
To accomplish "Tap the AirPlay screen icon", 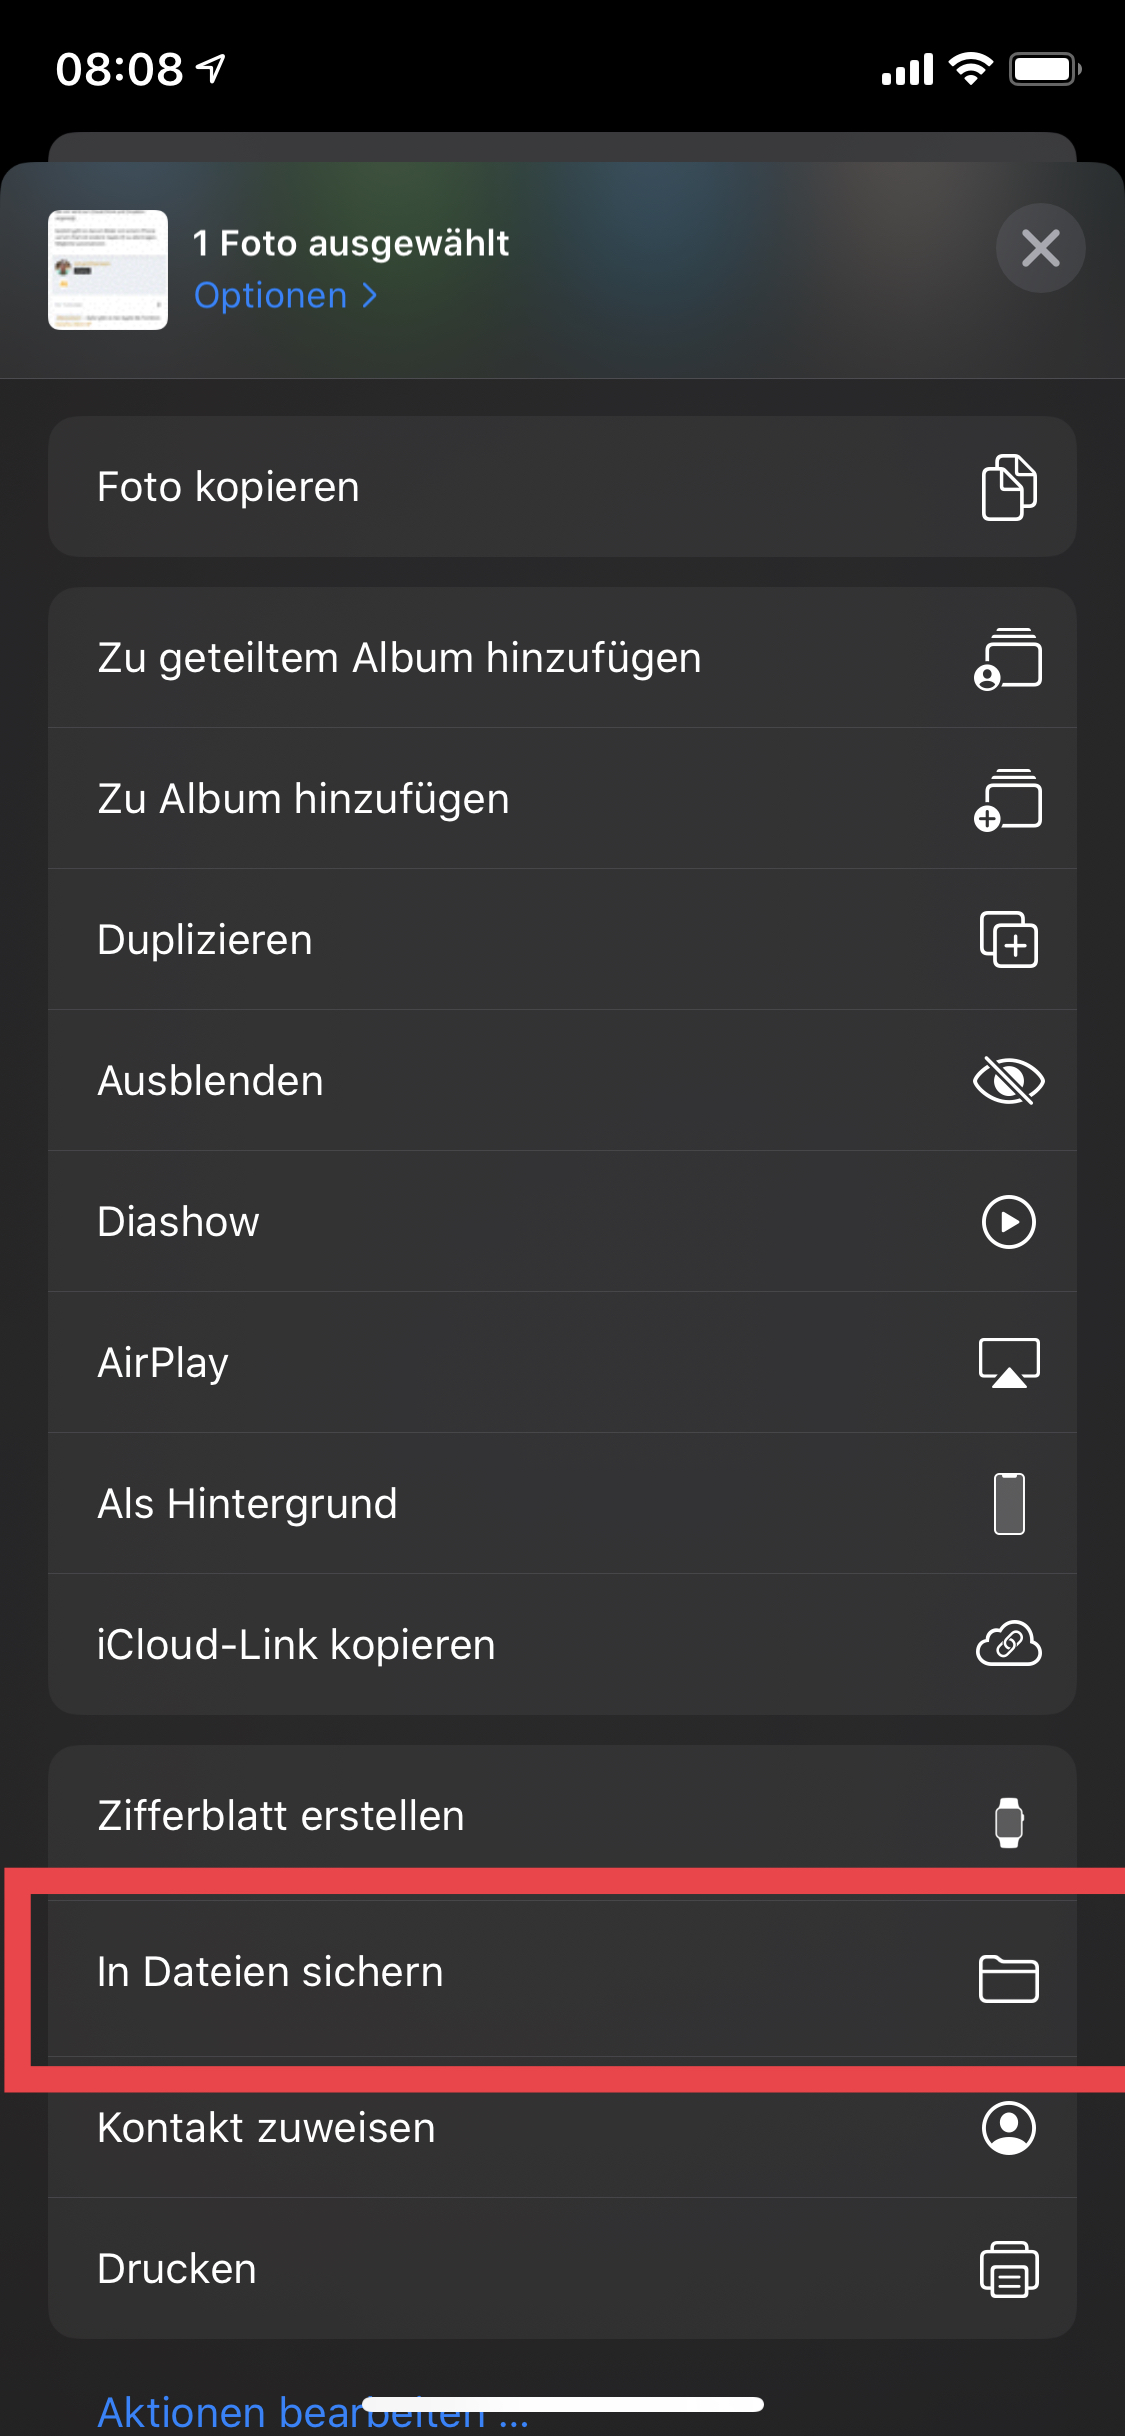I will tap(1008, 1362).
